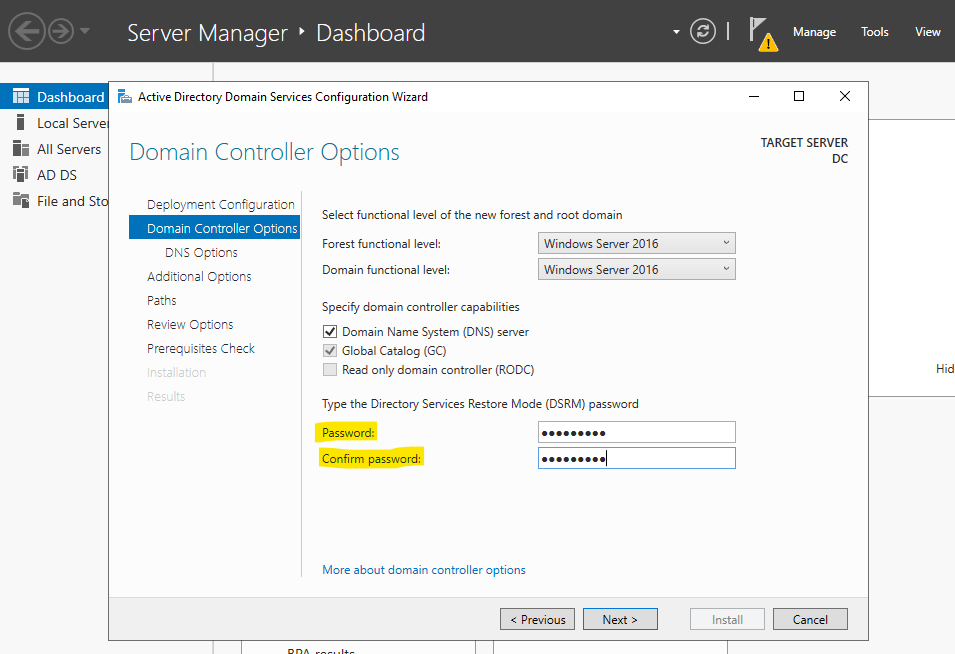This screenshot has width=955, height=654.
Task: Click the forward navigation arrow icon
Action: [61, 32]
